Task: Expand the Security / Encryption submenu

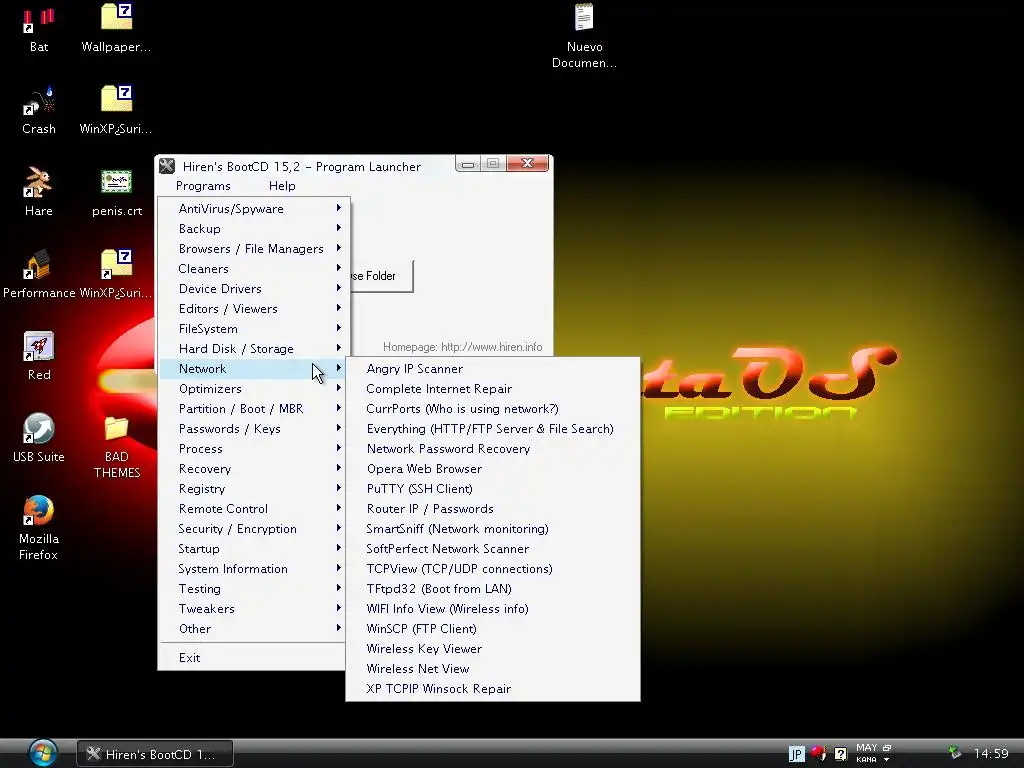Action: (254, 529)
